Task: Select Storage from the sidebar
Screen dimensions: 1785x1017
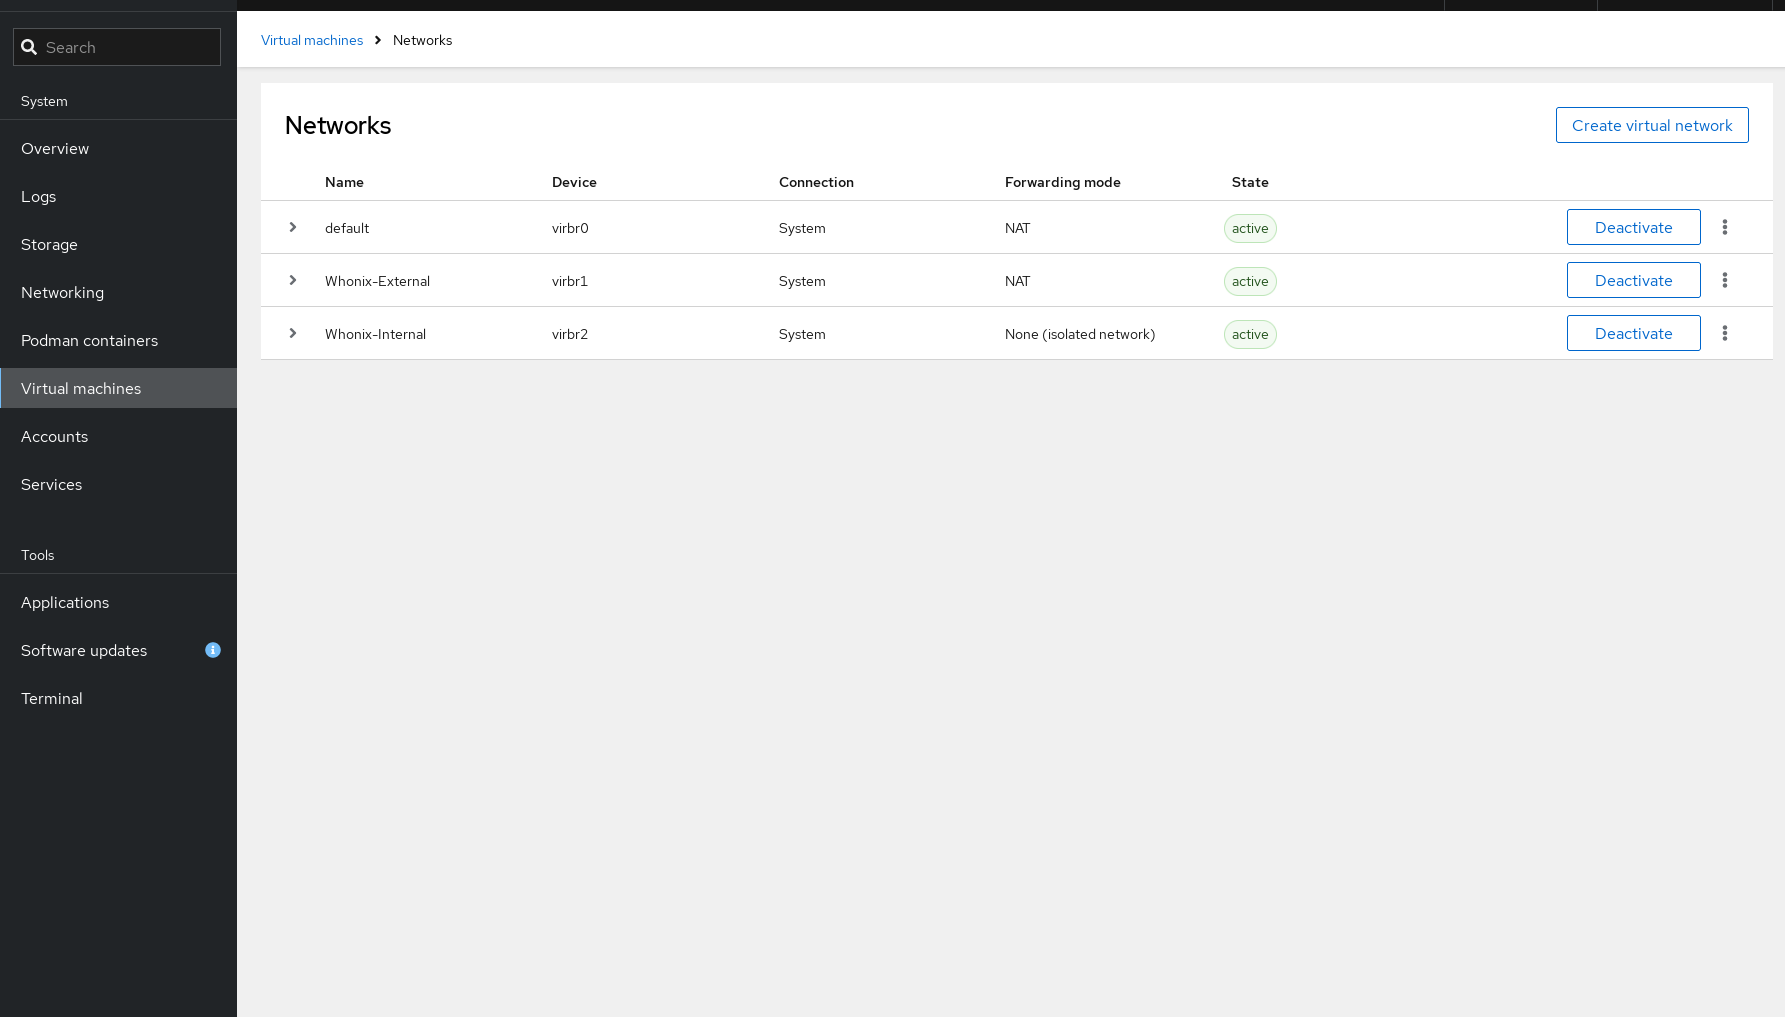Action: (49, 244)
